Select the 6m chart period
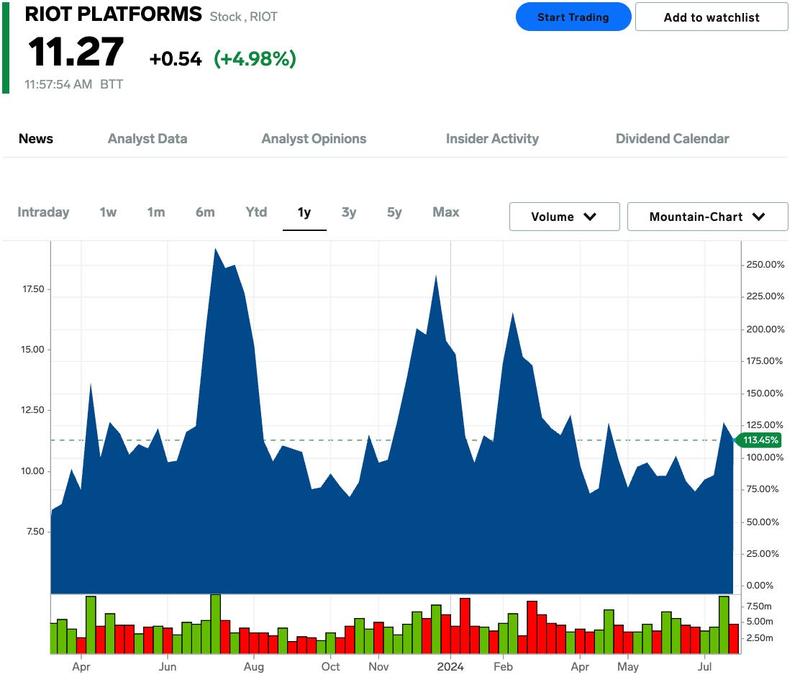Viewport: 800px width, 685px height. pyautogui.click(x=205, y=212)
